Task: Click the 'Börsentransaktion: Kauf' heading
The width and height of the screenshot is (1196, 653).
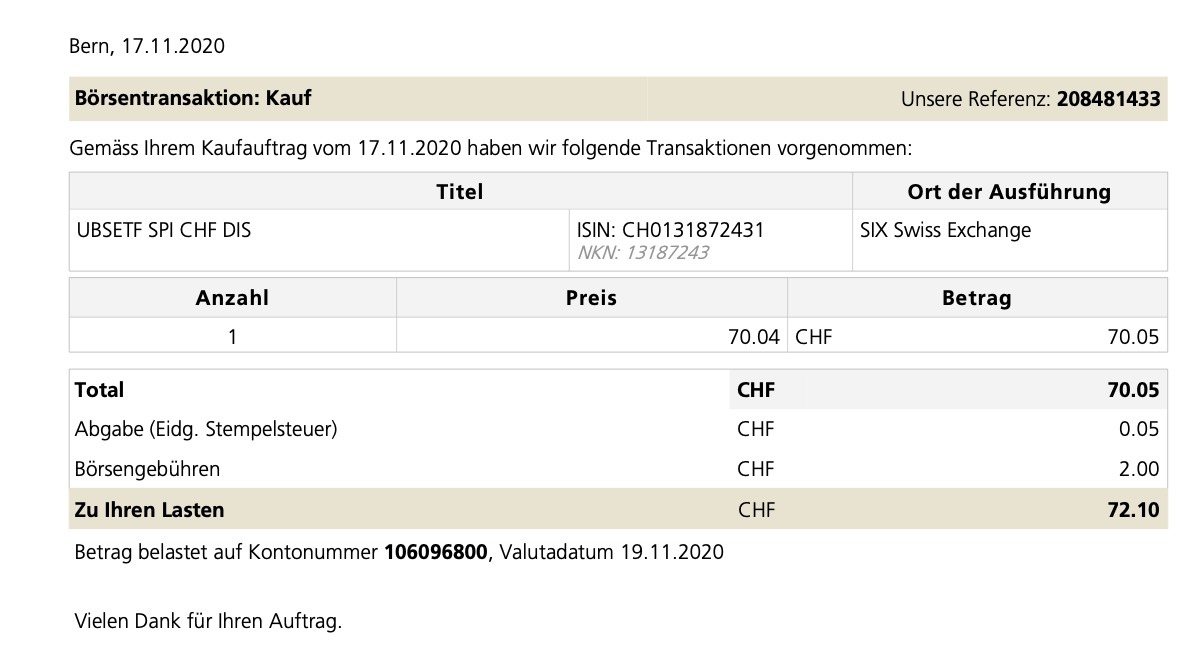Action: tap(193, 98)
